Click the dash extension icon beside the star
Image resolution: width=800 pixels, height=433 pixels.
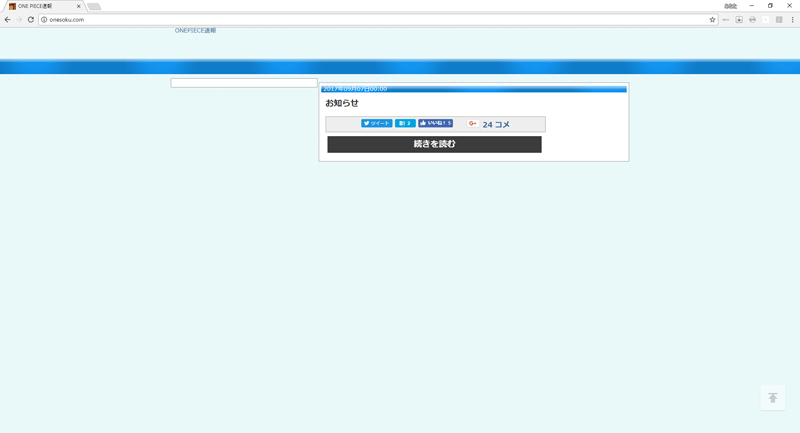point(726,19)
